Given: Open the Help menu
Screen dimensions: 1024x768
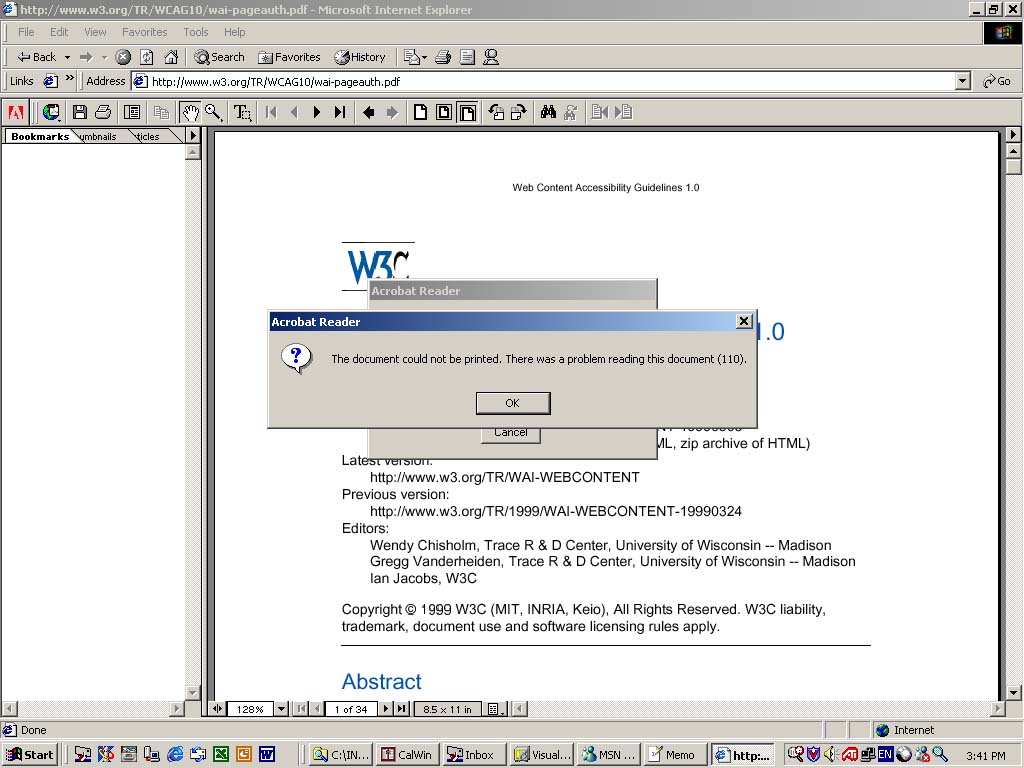Looking at the screenshot, I should pos(234,32).
